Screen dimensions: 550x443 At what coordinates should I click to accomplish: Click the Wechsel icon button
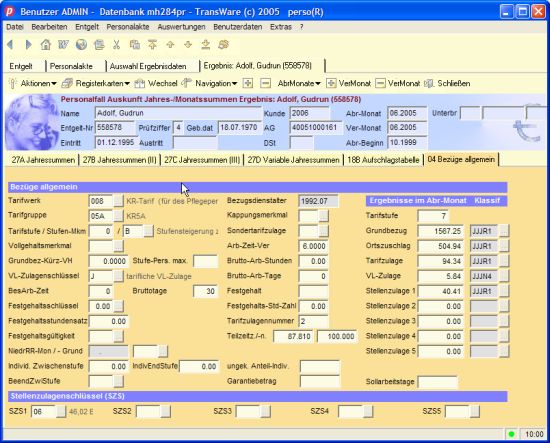(x=140, y=83)
